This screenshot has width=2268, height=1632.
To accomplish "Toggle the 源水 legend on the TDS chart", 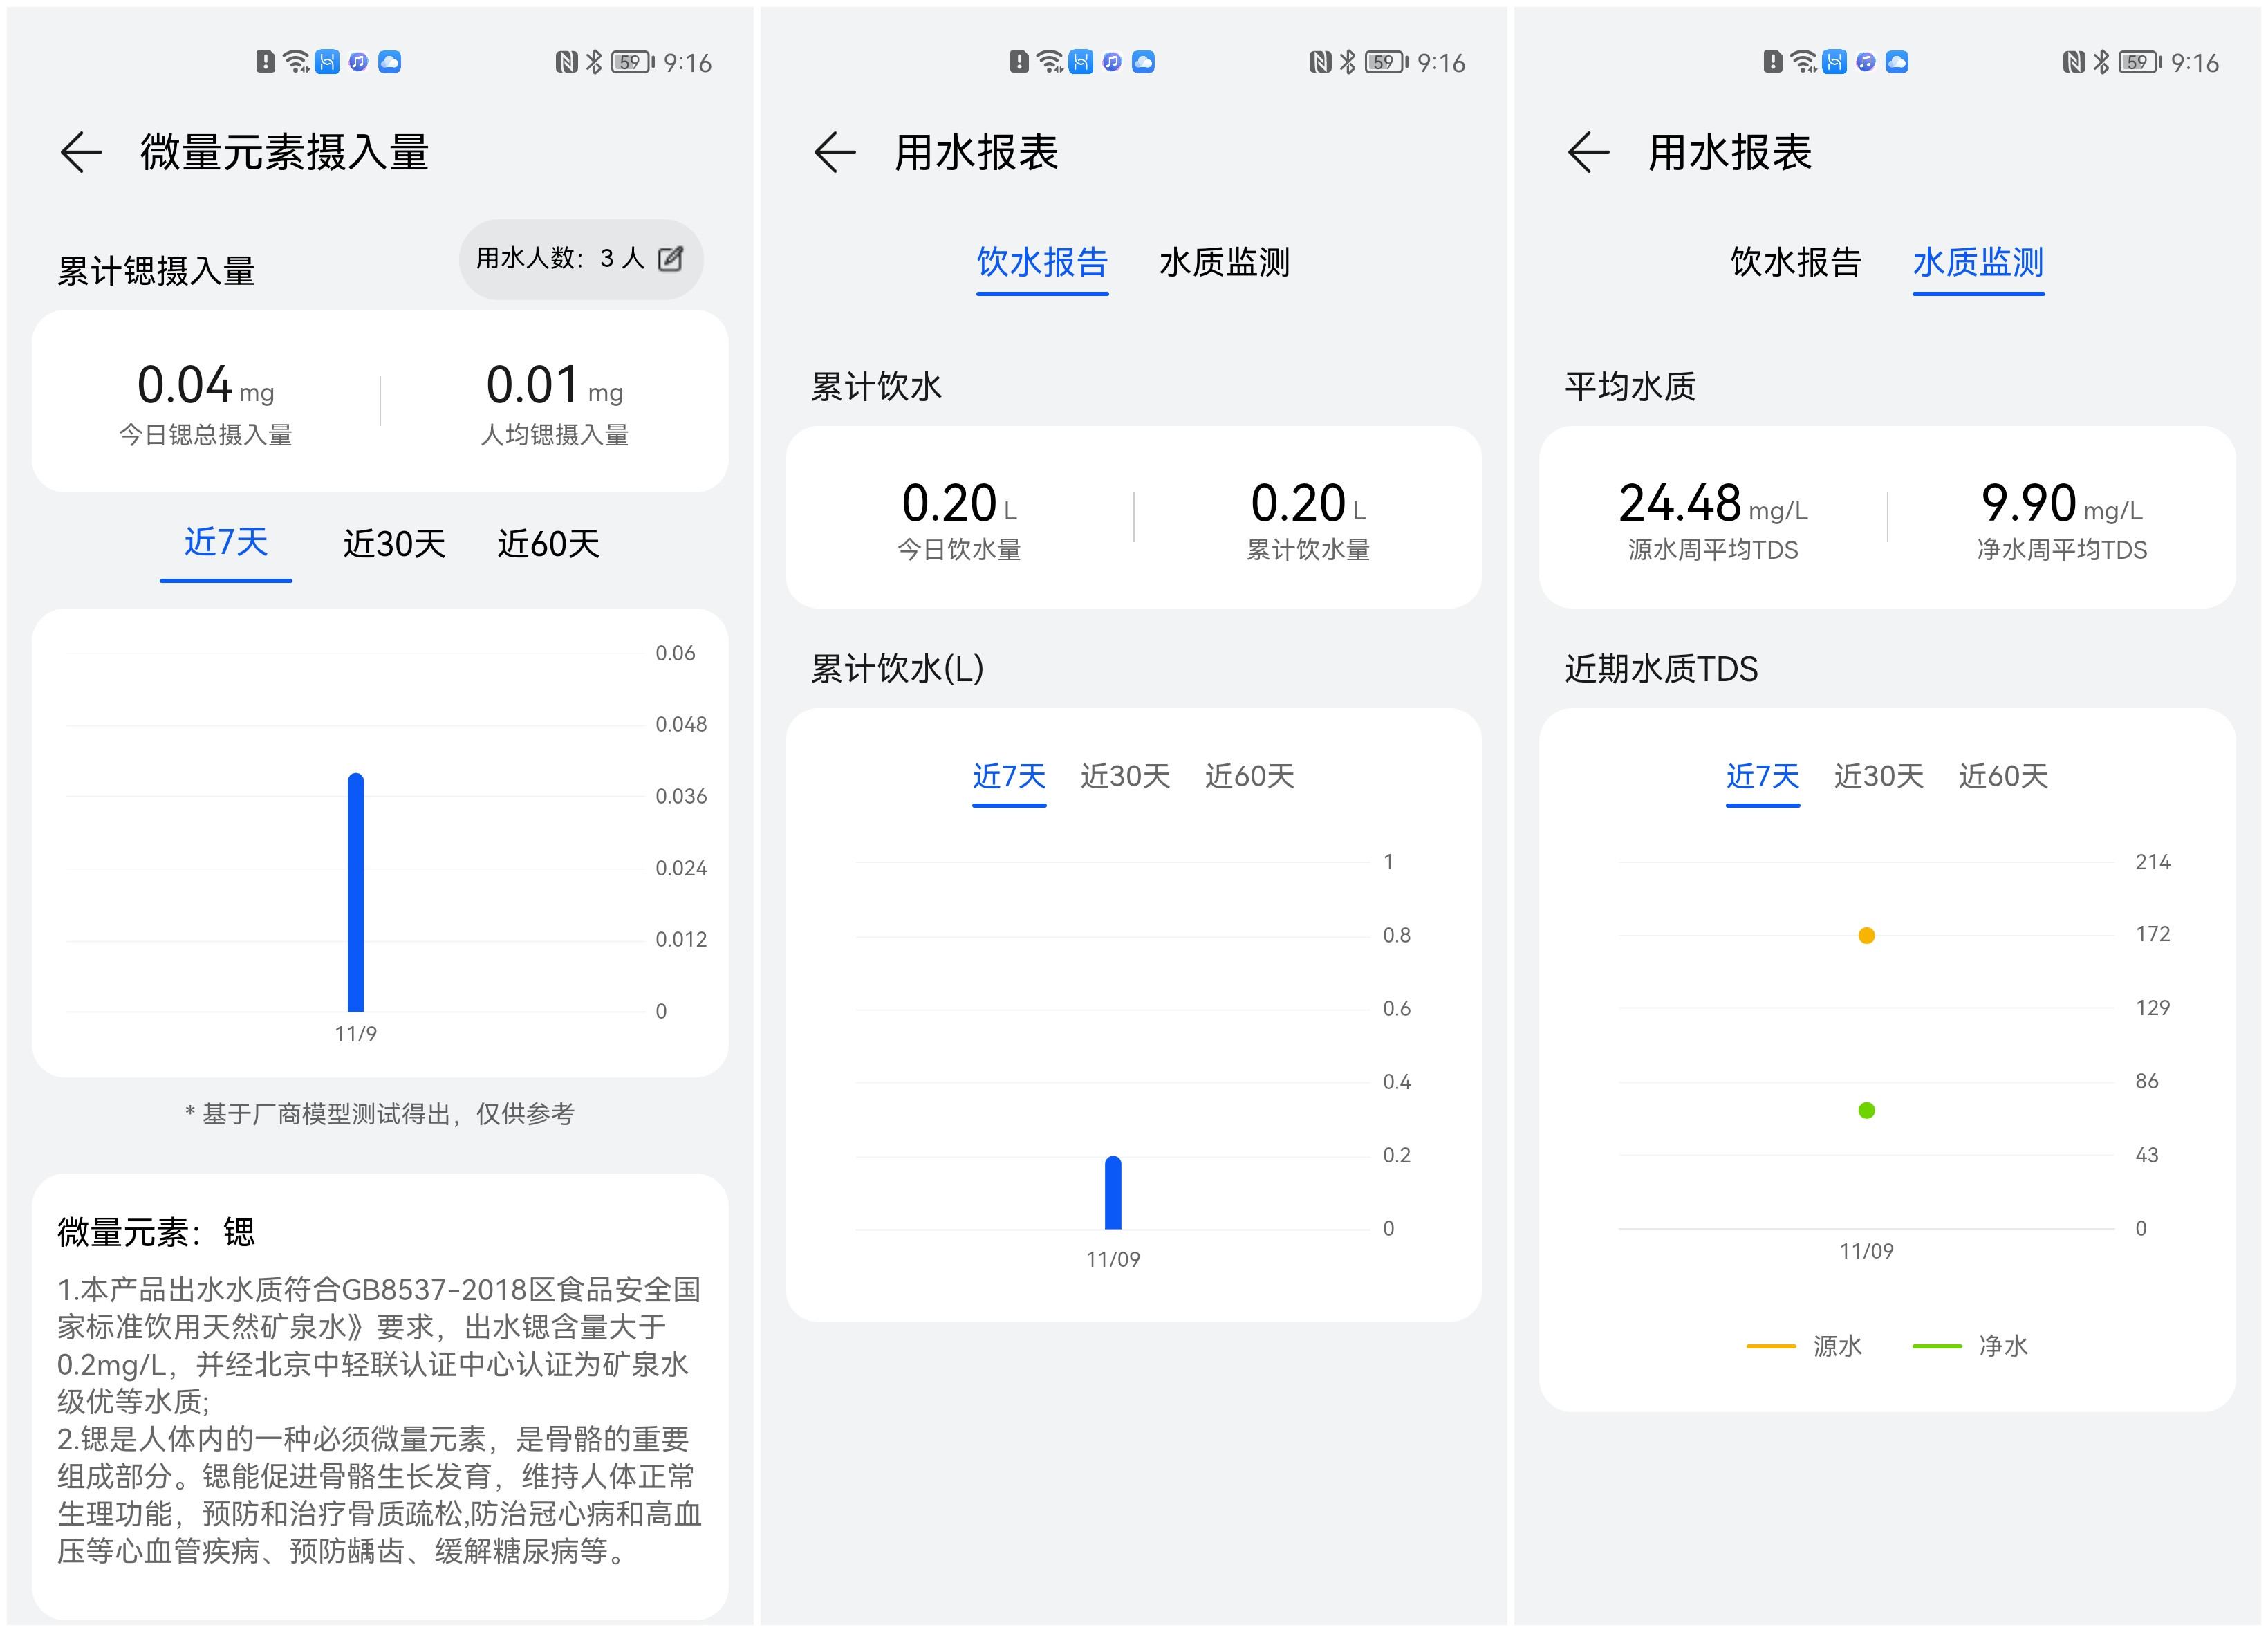I will pos(1806,1345).
